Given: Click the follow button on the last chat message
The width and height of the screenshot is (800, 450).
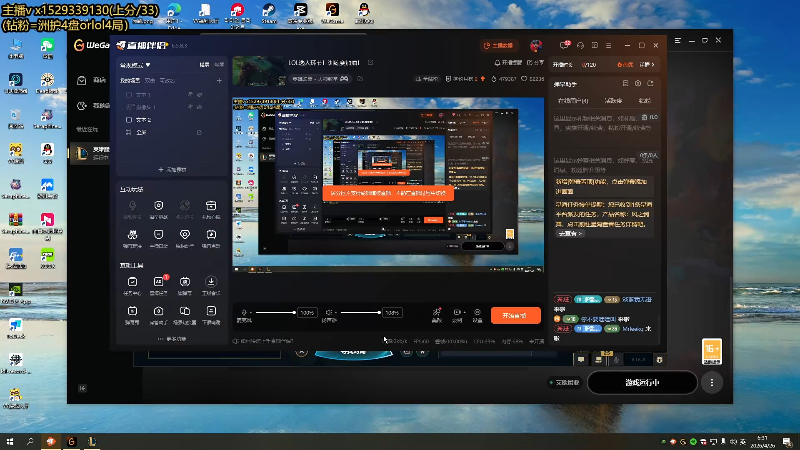Looking at the screenshot, I should [562, 329].
